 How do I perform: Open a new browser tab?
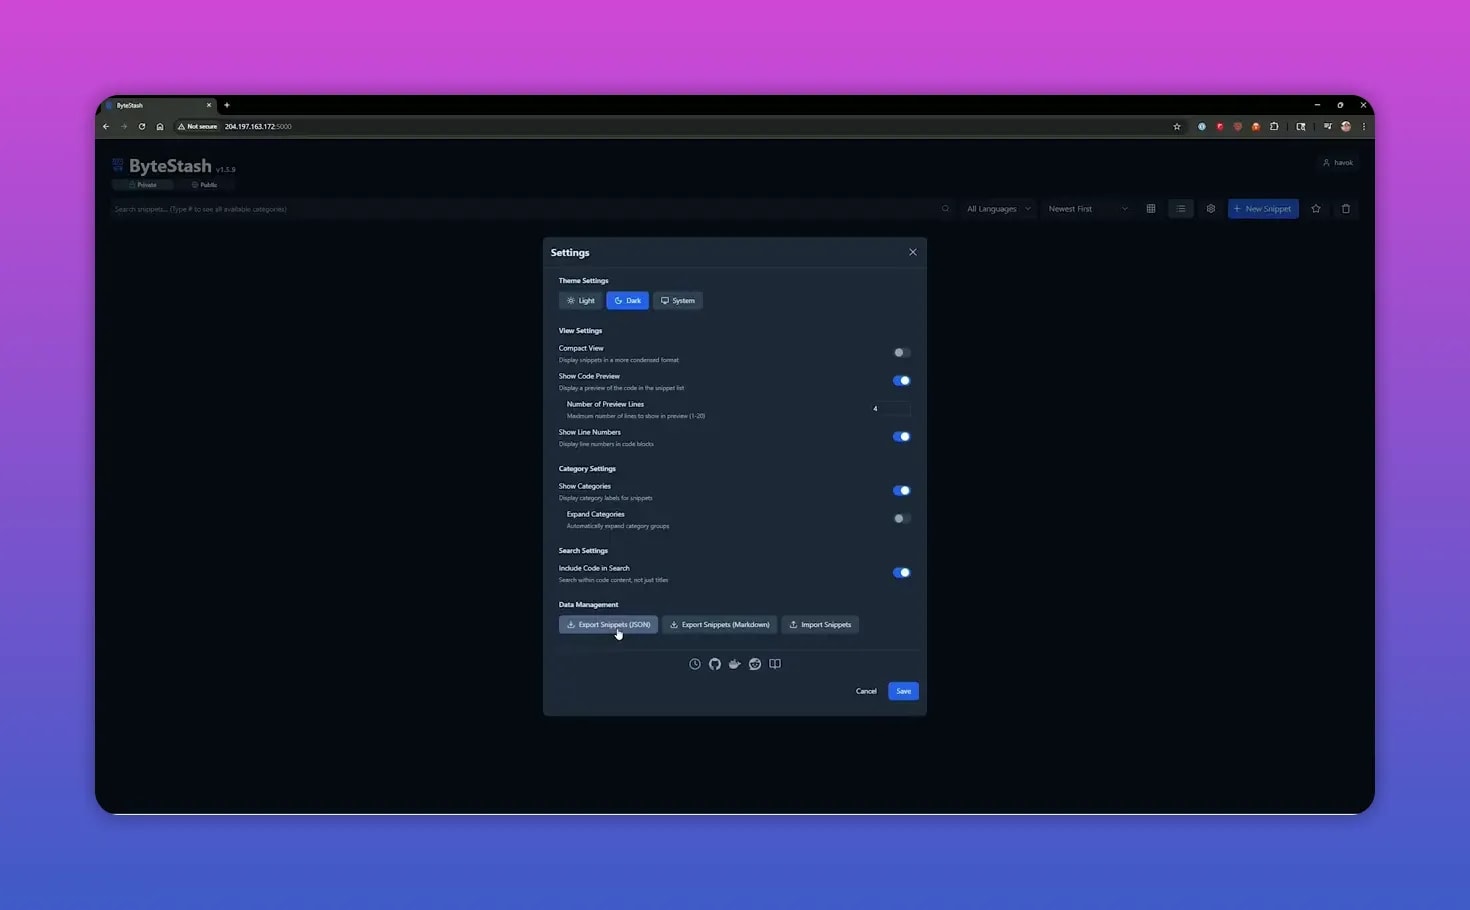227,105
